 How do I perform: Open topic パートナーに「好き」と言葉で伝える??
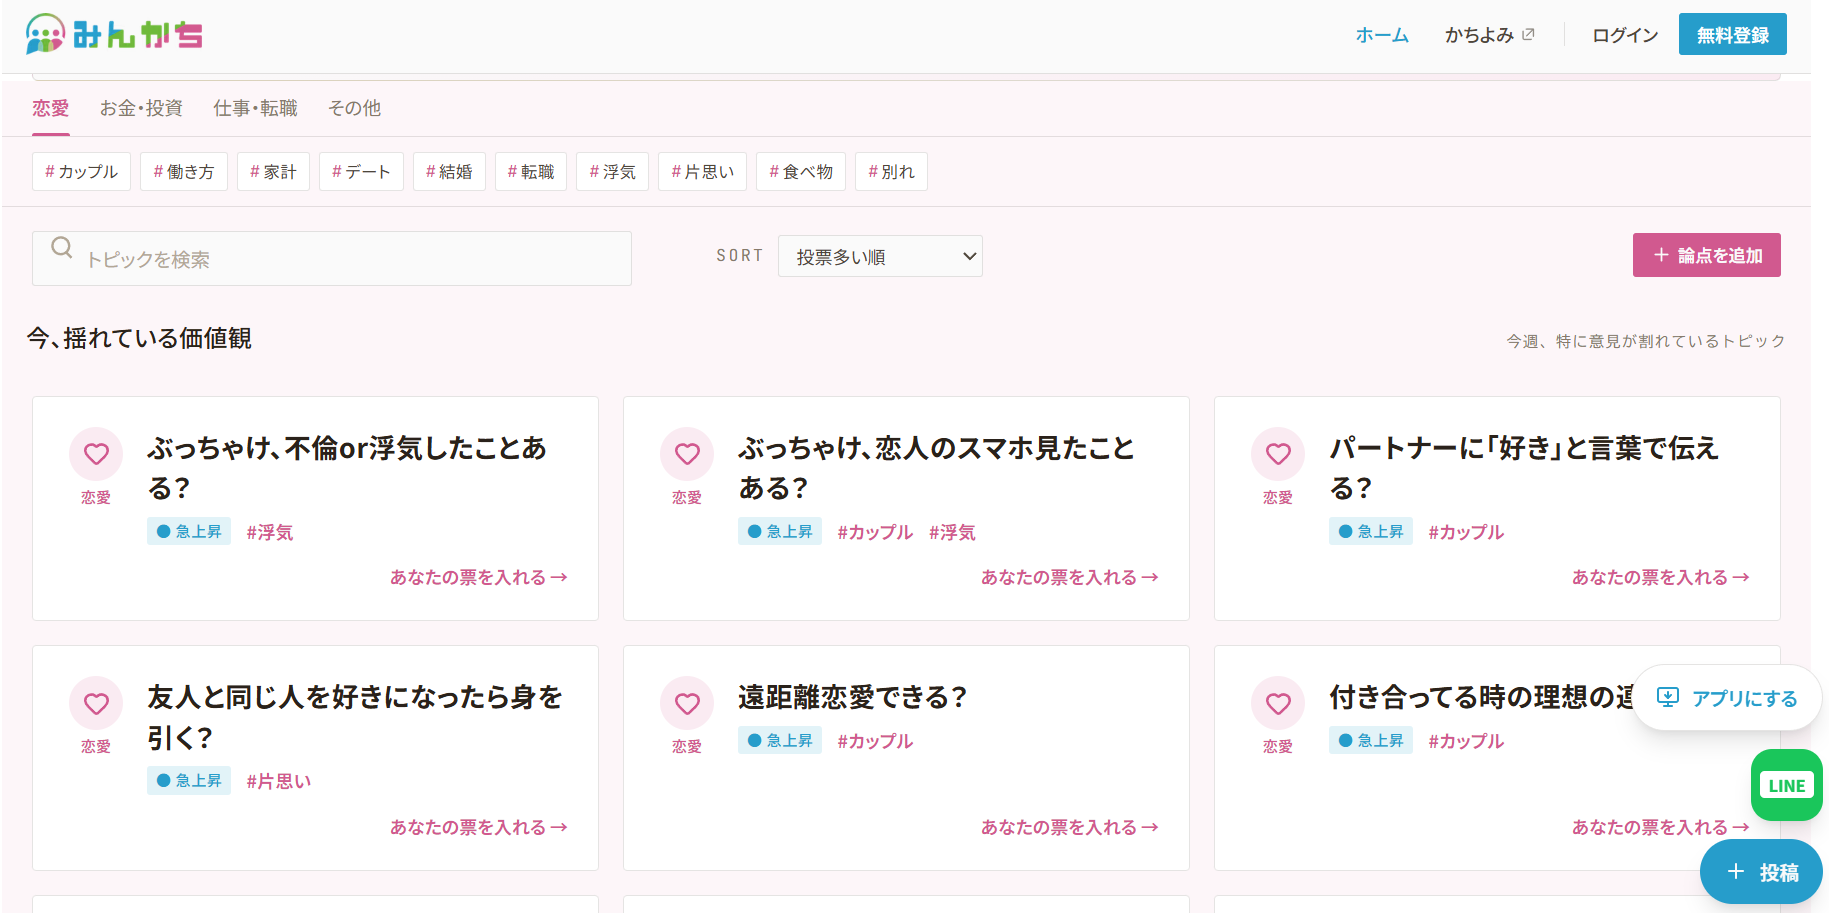[x=1523, y=468]
